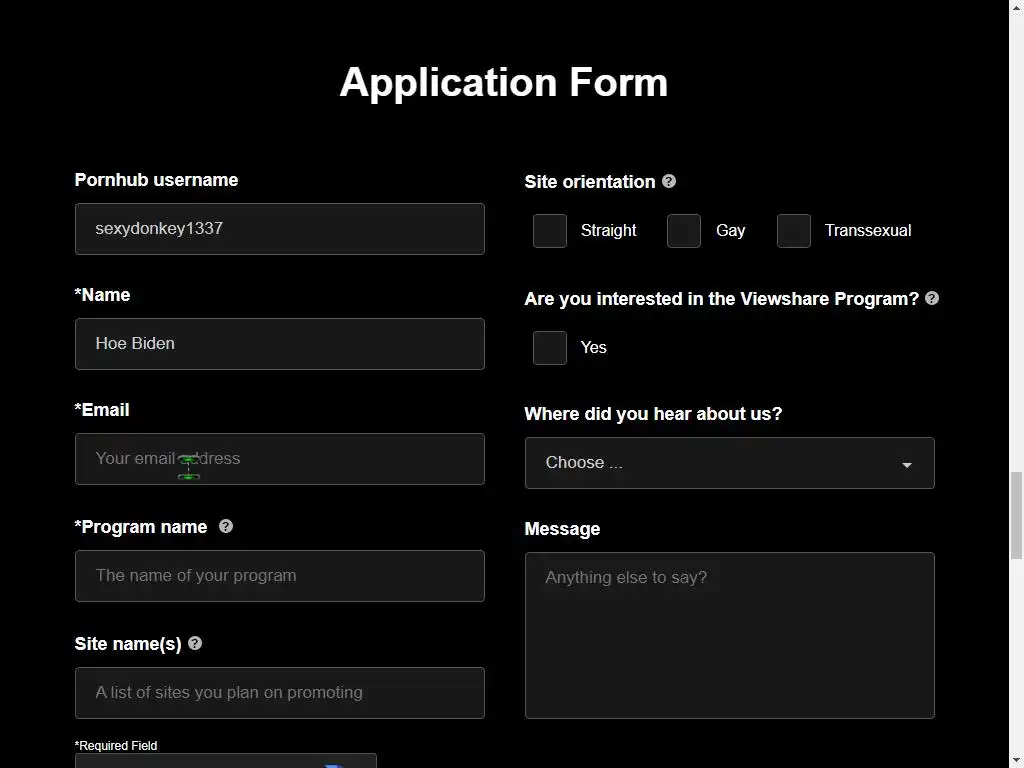Click the Site name(s) input box
The image size is (1024, 768).
tap(279, 693)
